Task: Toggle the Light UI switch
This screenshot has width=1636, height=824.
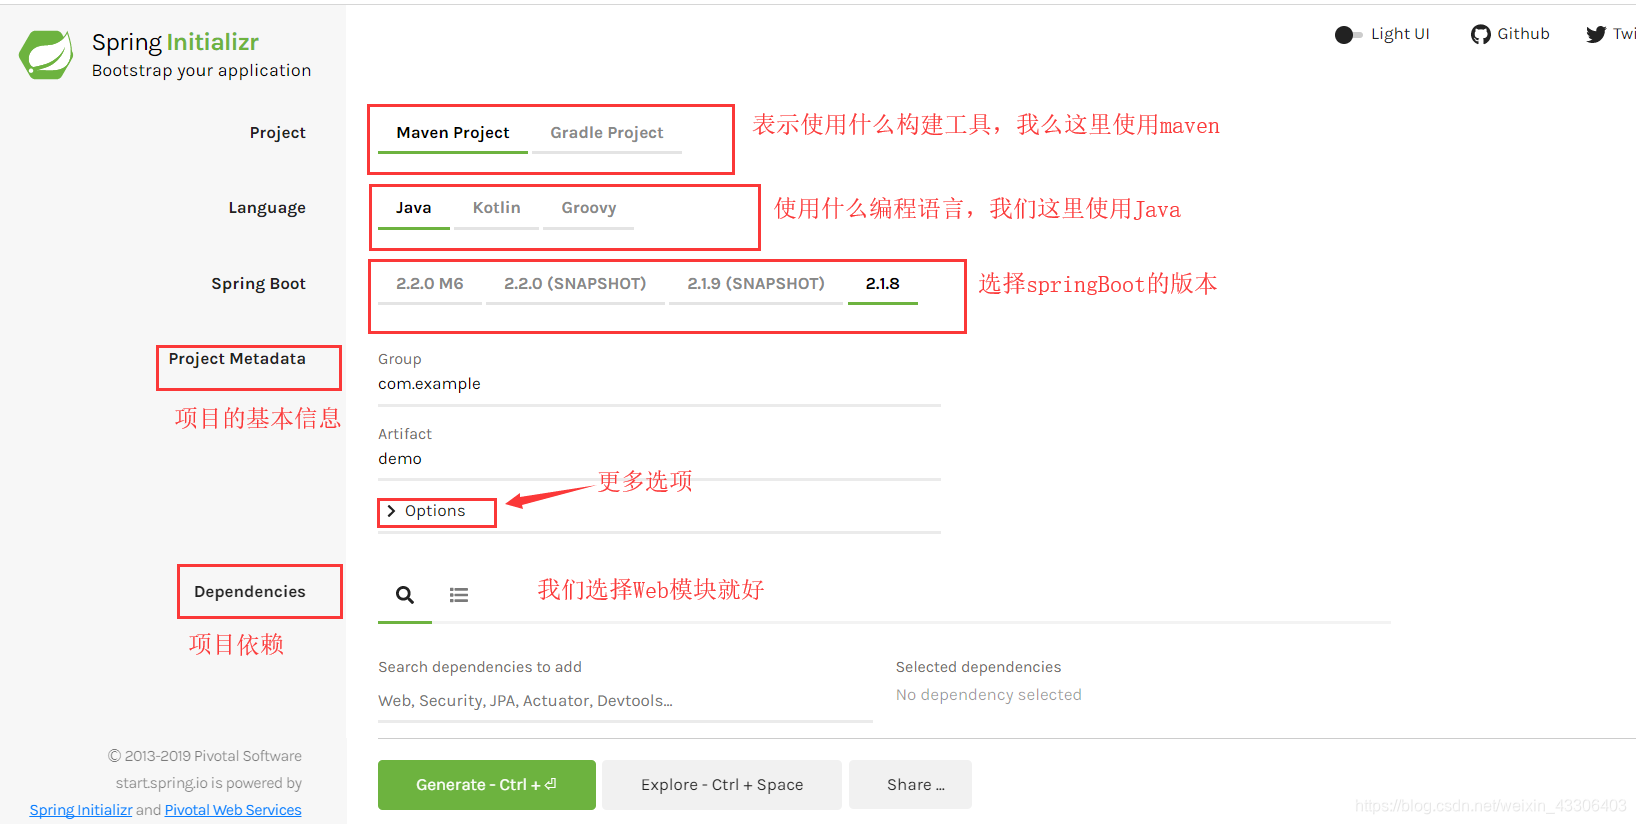Action: point(1348,35)
